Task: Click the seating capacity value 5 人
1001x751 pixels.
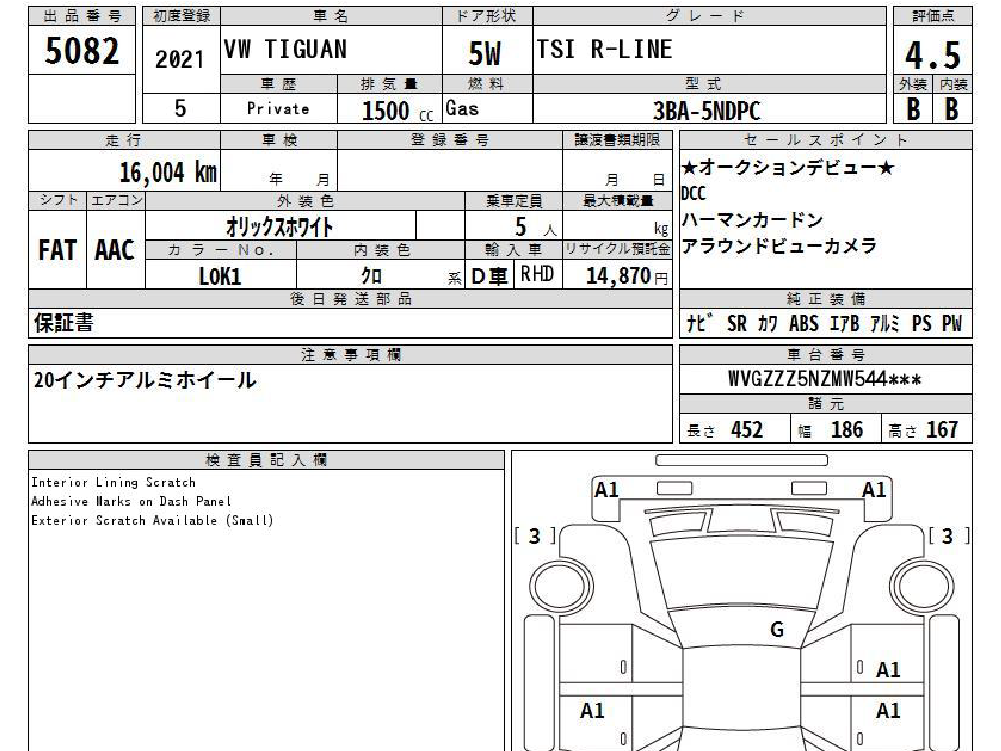Action: tap(536, 227)
